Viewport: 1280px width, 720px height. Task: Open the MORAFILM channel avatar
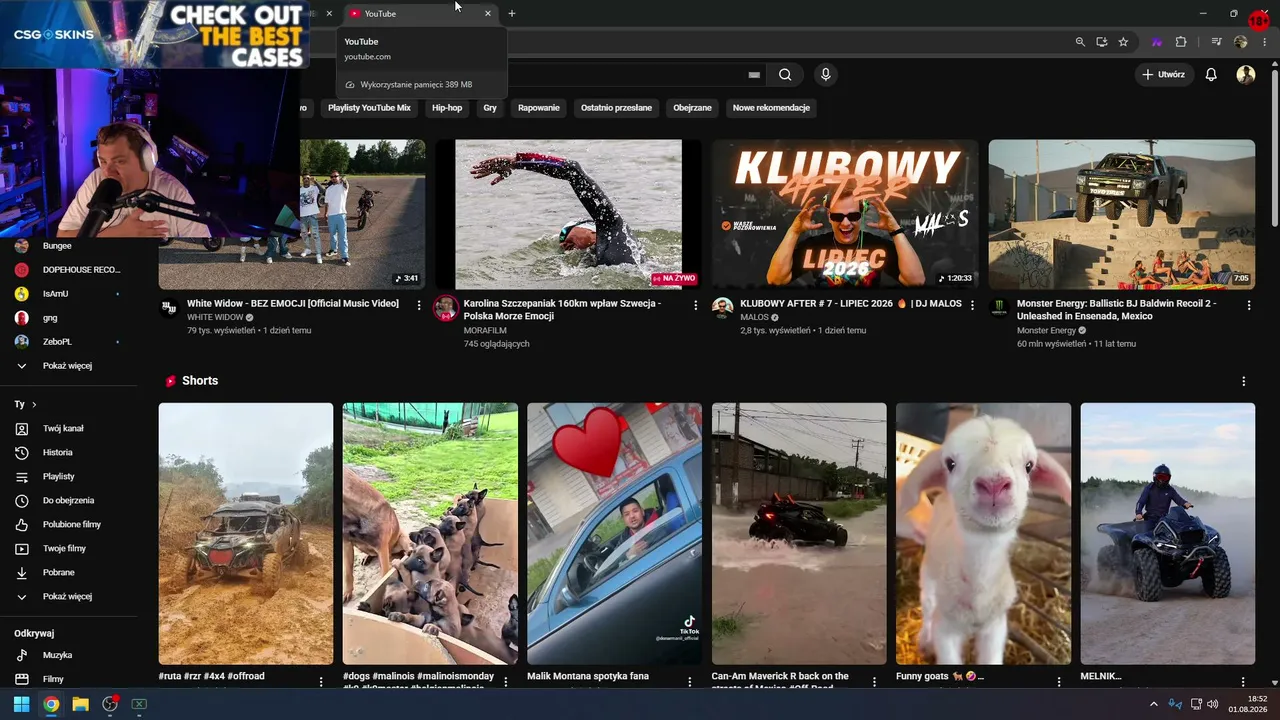[x=446, y=308]
